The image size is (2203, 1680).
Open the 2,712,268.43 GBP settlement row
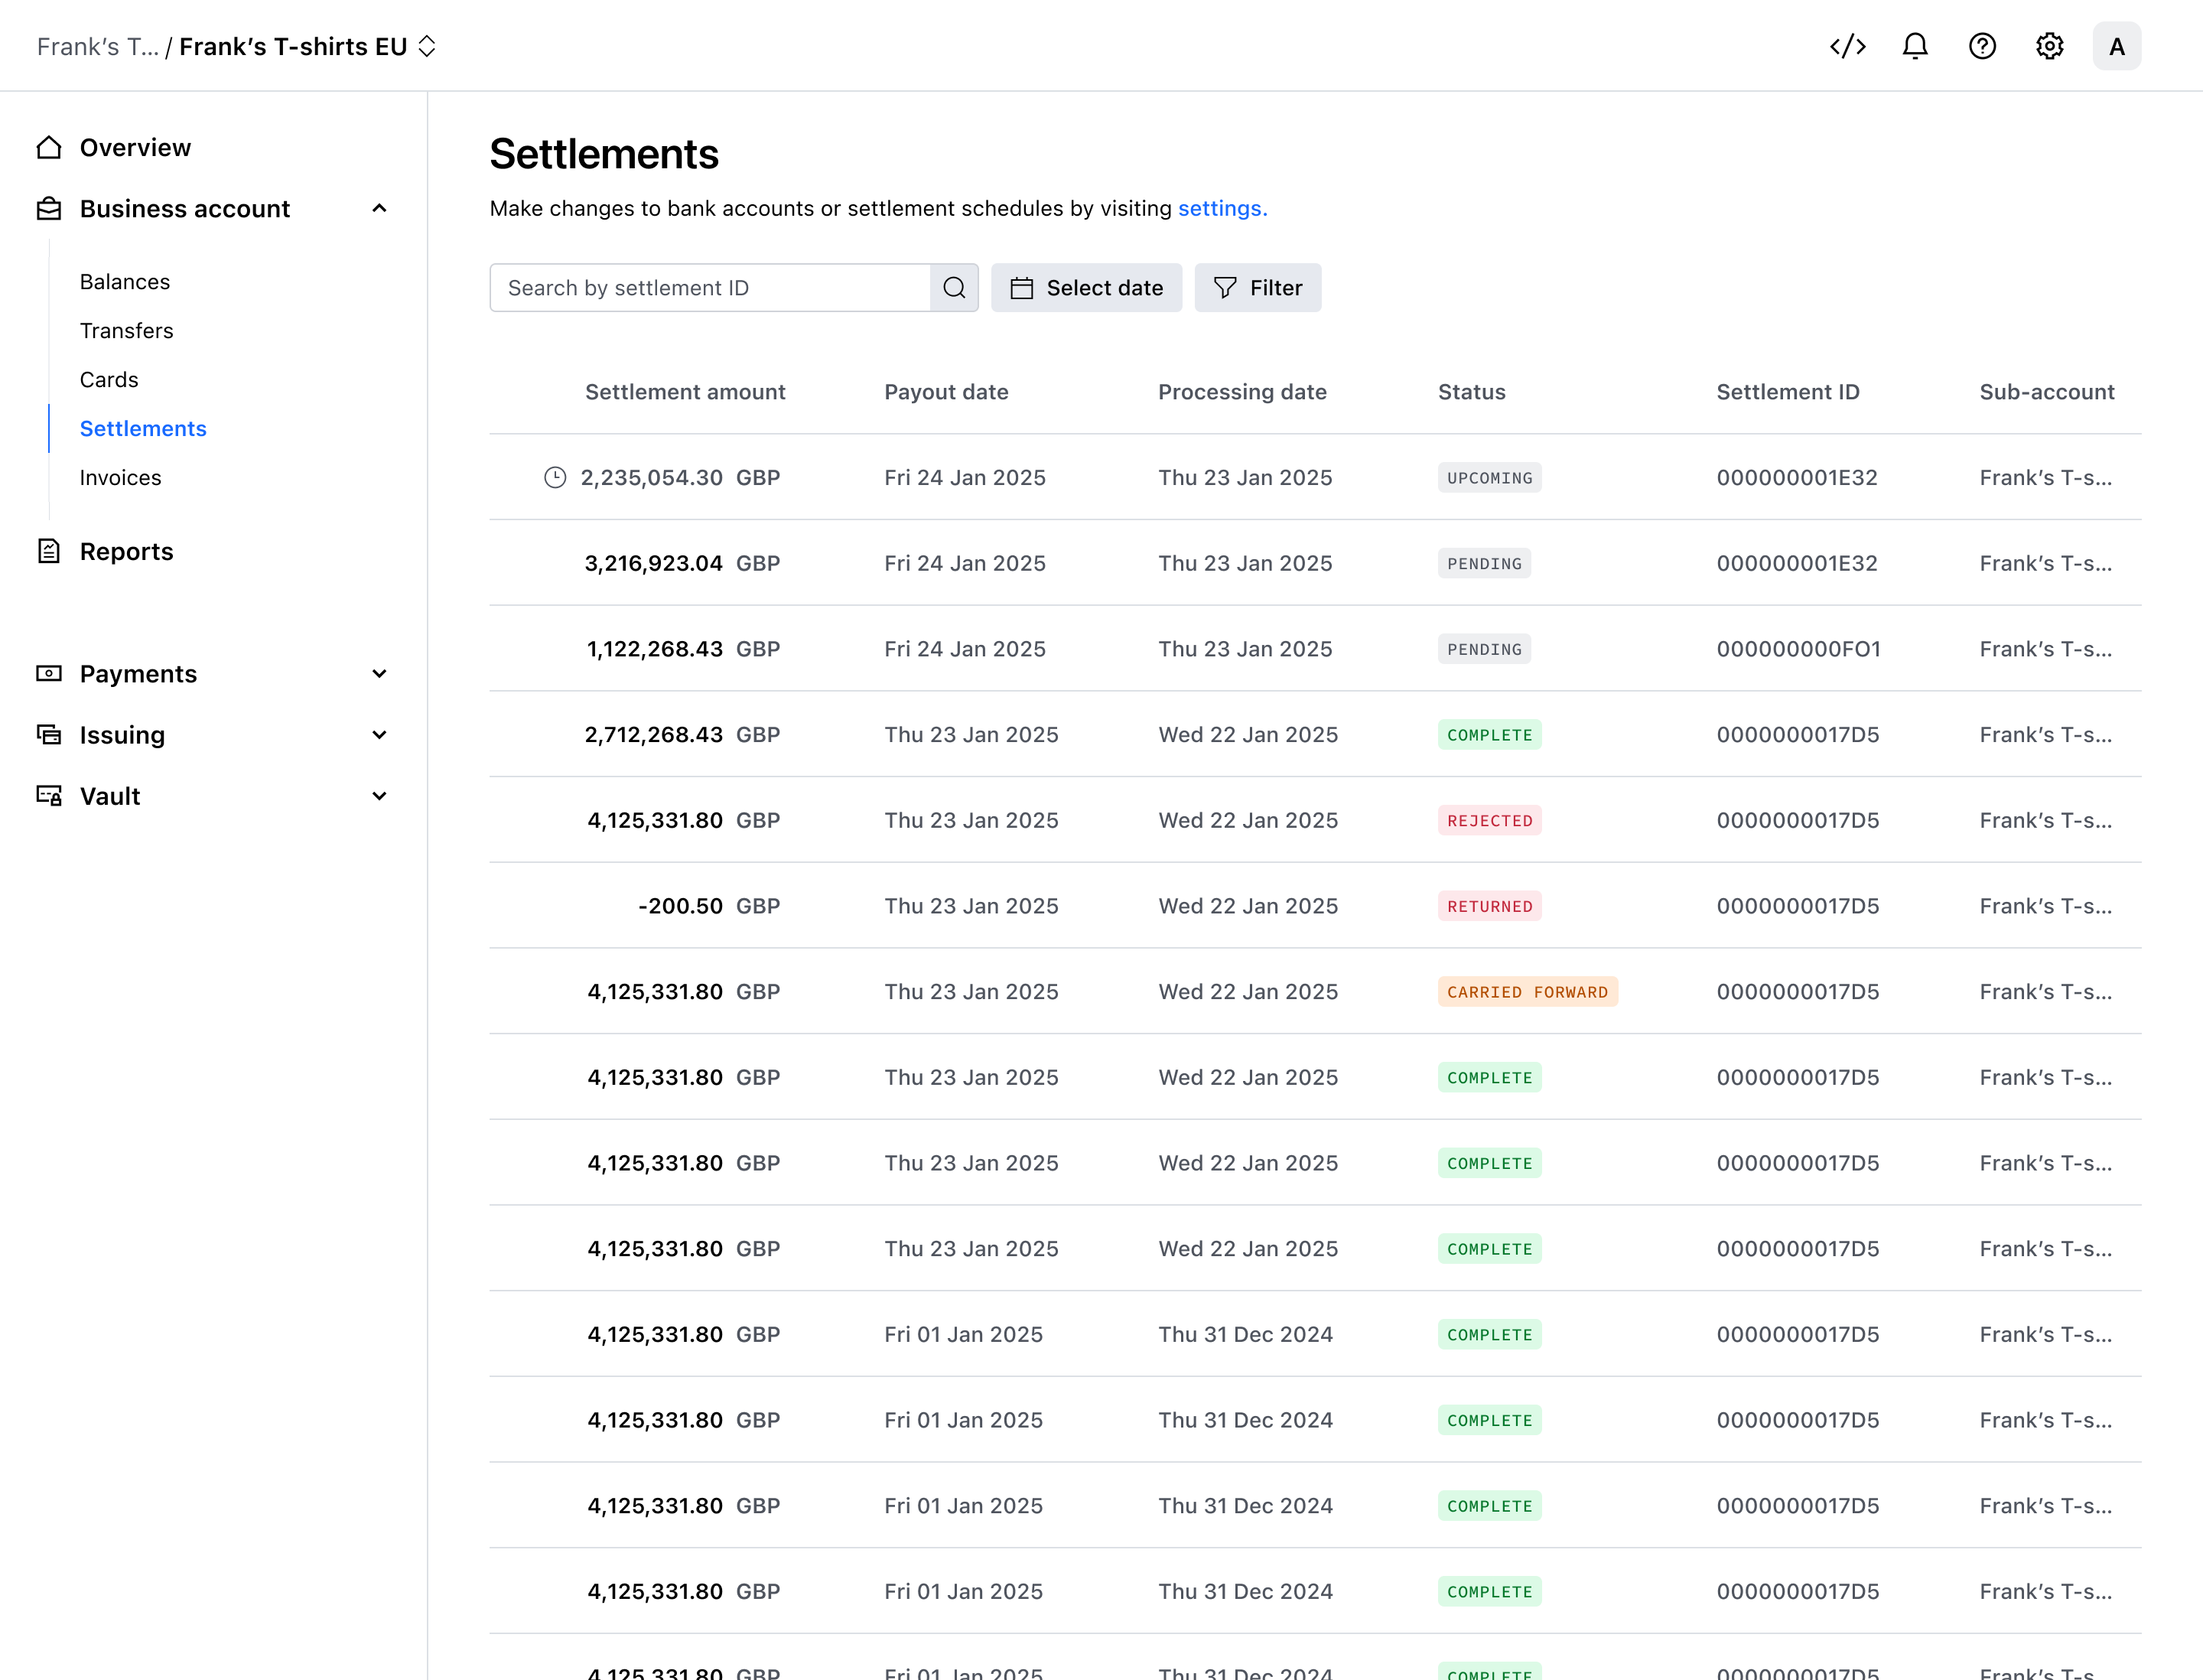(1315, 734)
